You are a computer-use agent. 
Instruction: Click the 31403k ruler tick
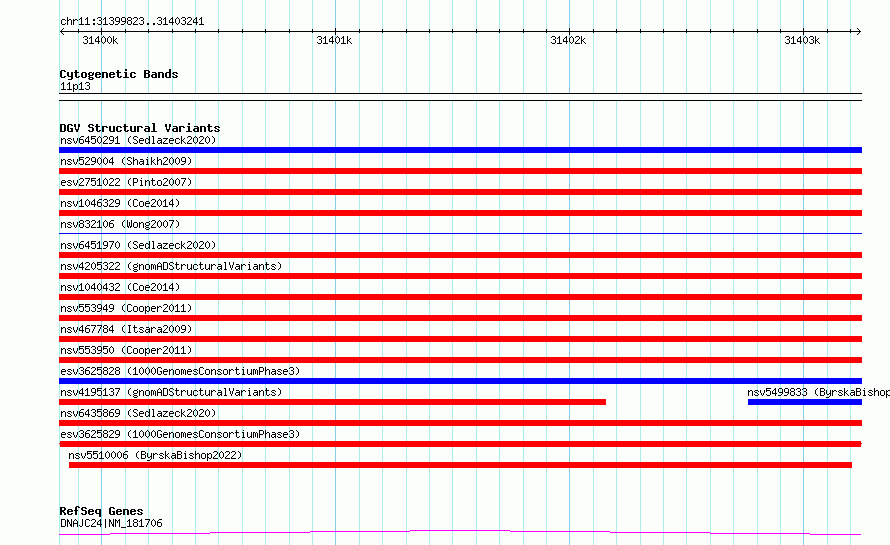click(802, 40)
